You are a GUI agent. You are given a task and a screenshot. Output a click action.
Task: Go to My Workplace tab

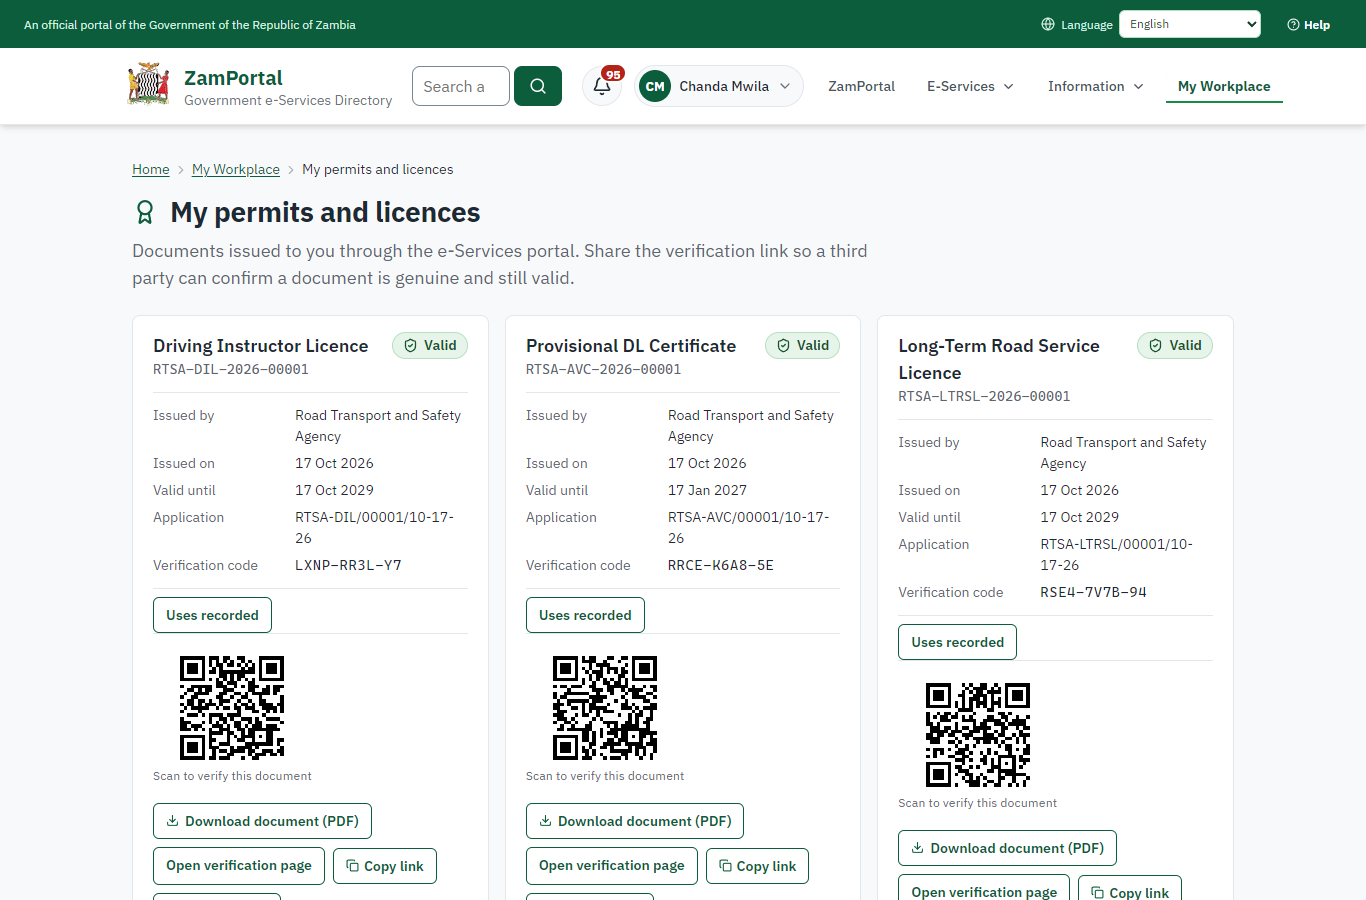(1224, 86)
